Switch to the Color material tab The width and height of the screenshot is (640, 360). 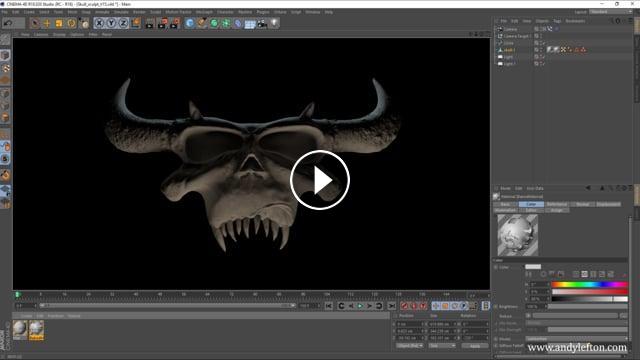tap(531, 204)
